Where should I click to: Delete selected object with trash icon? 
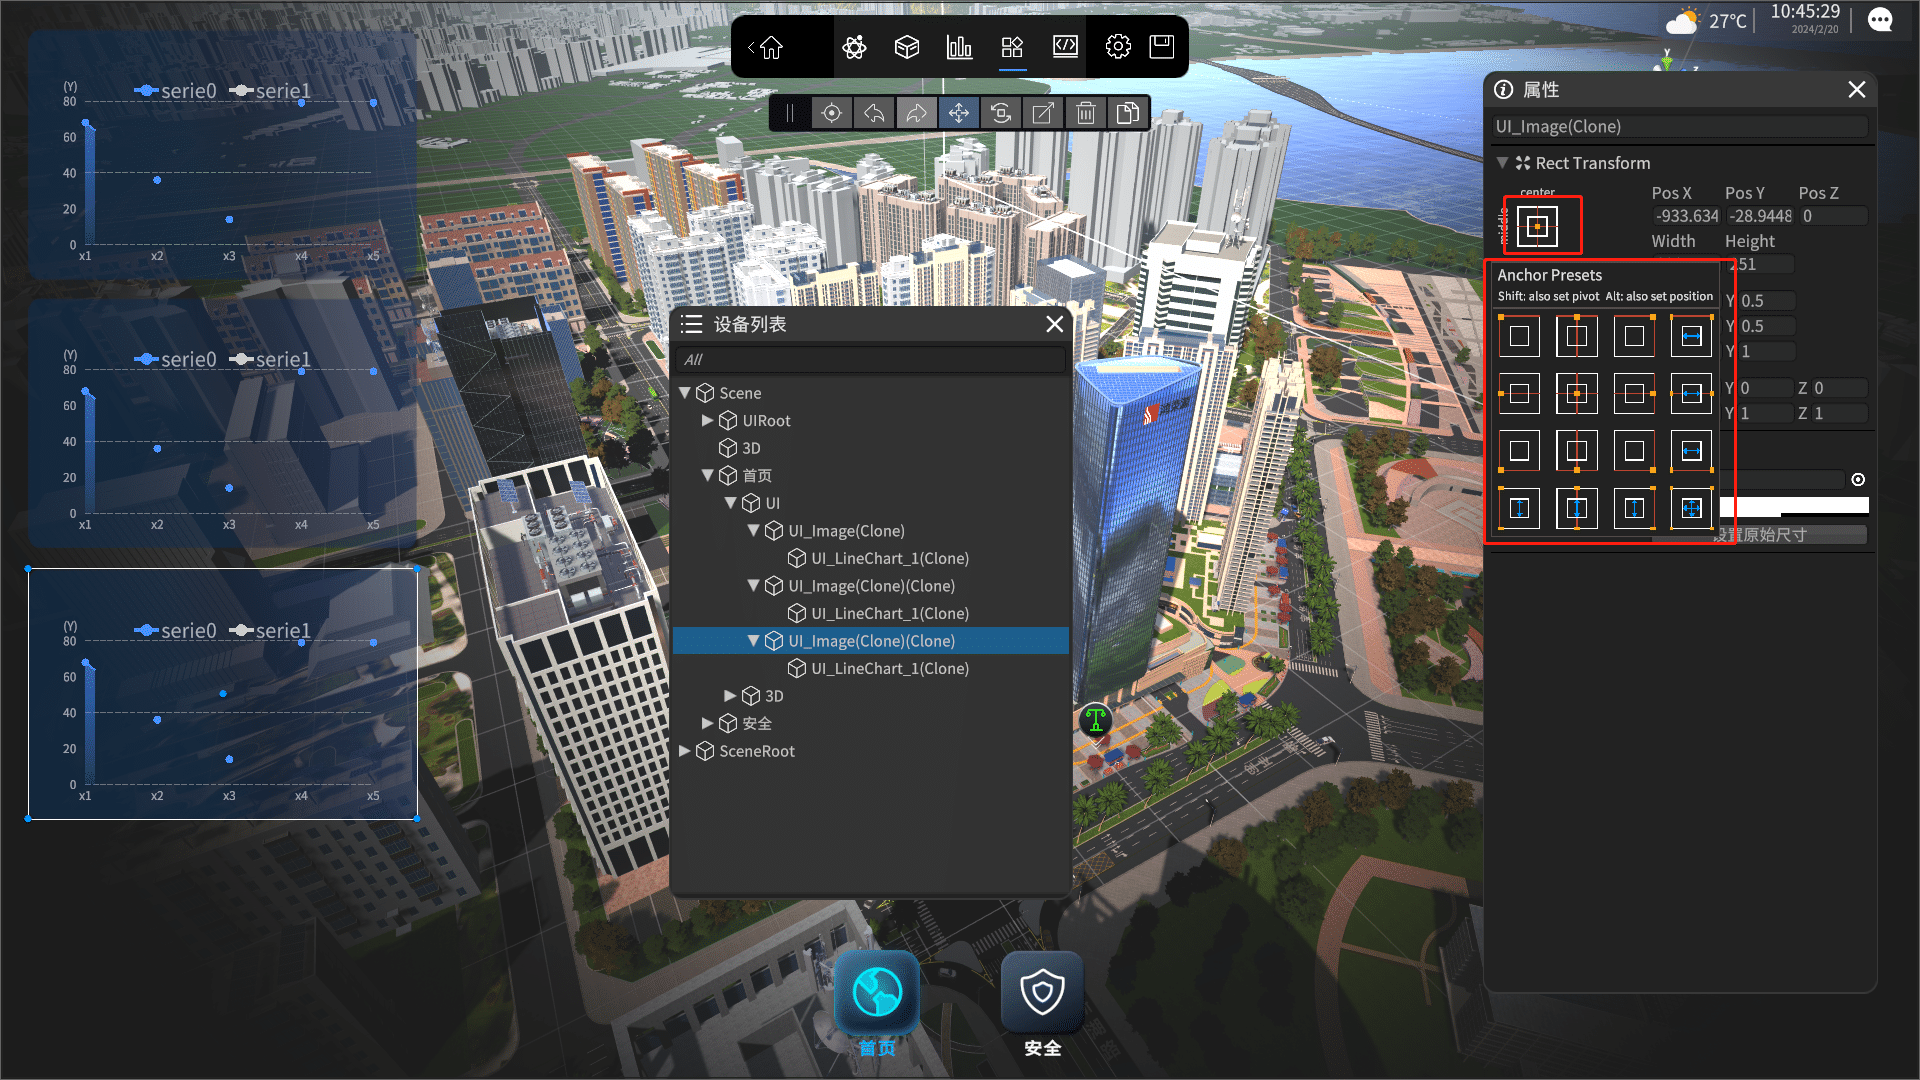1085,113
